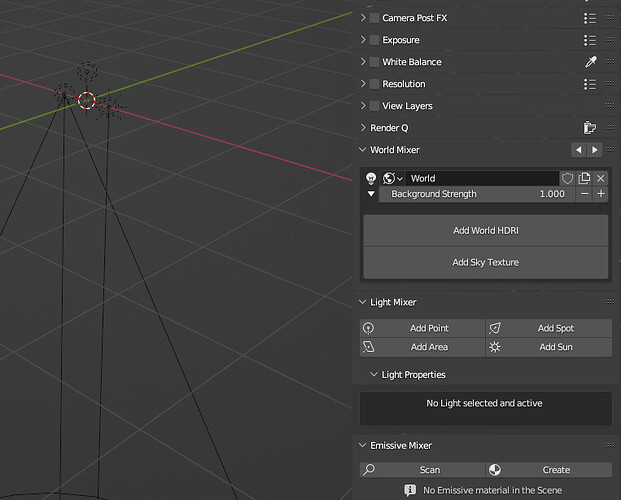The height and width of the screenshot is (500, 621).
Task: Click the 'No Emissive material in the Scene' message
Action: [492, 490]
